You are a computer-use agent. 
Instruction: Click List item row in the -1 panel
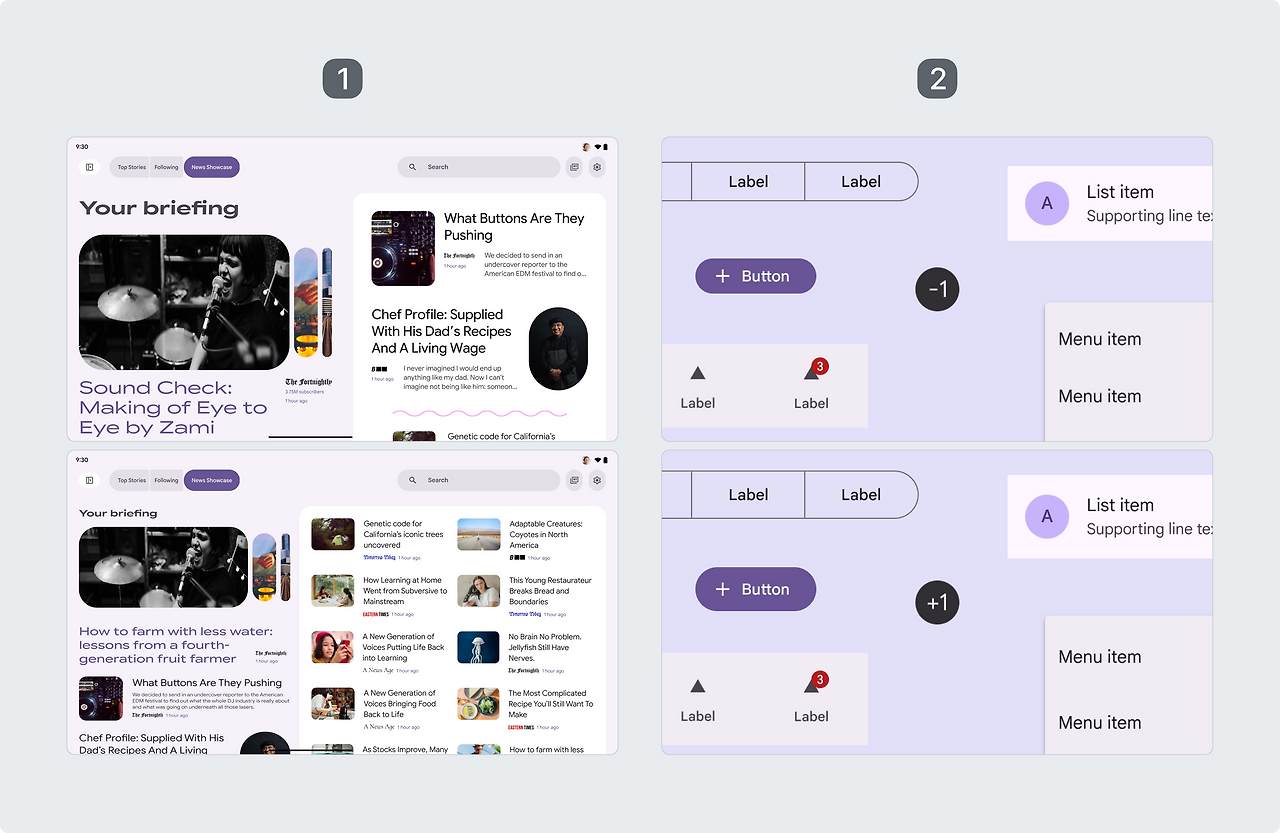tap(1110, 203)
